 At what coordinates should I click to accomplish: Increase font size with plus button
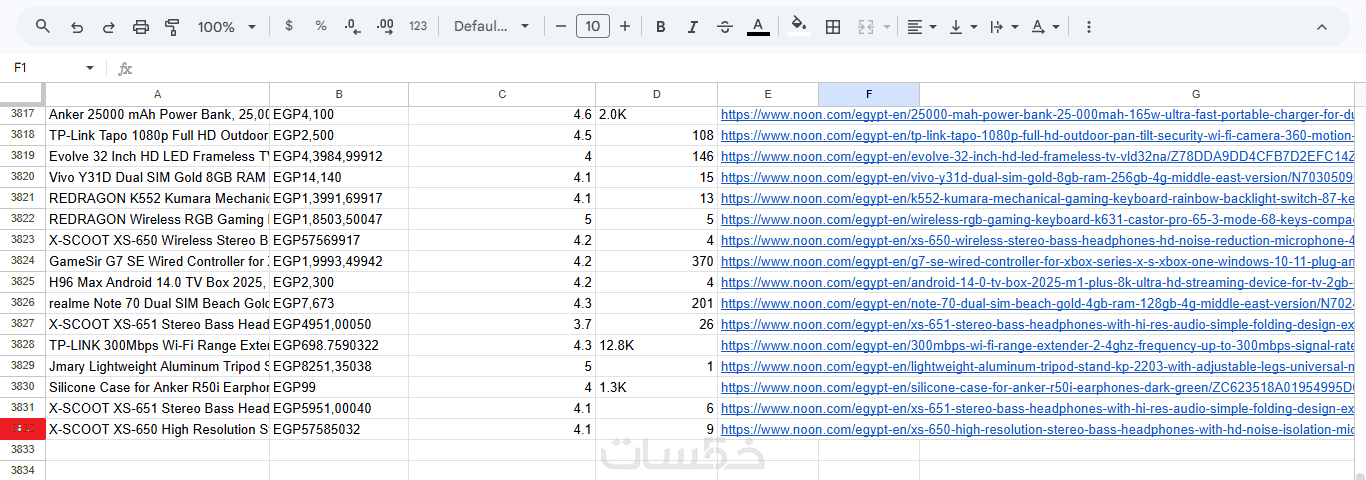625,27
